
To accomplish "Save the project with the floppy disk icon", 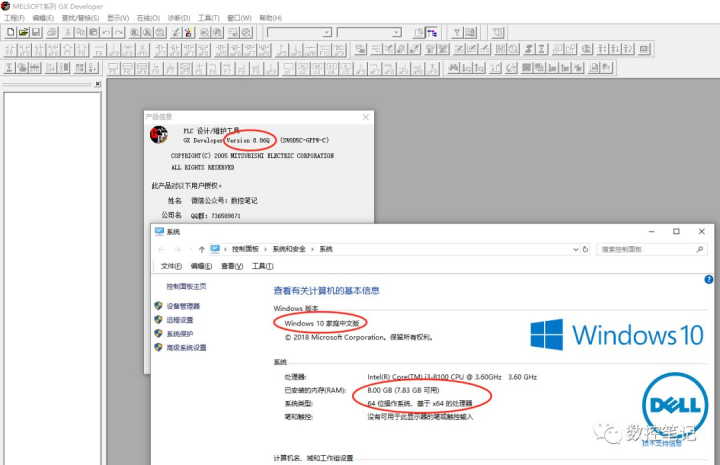I will tap(36, 33).
